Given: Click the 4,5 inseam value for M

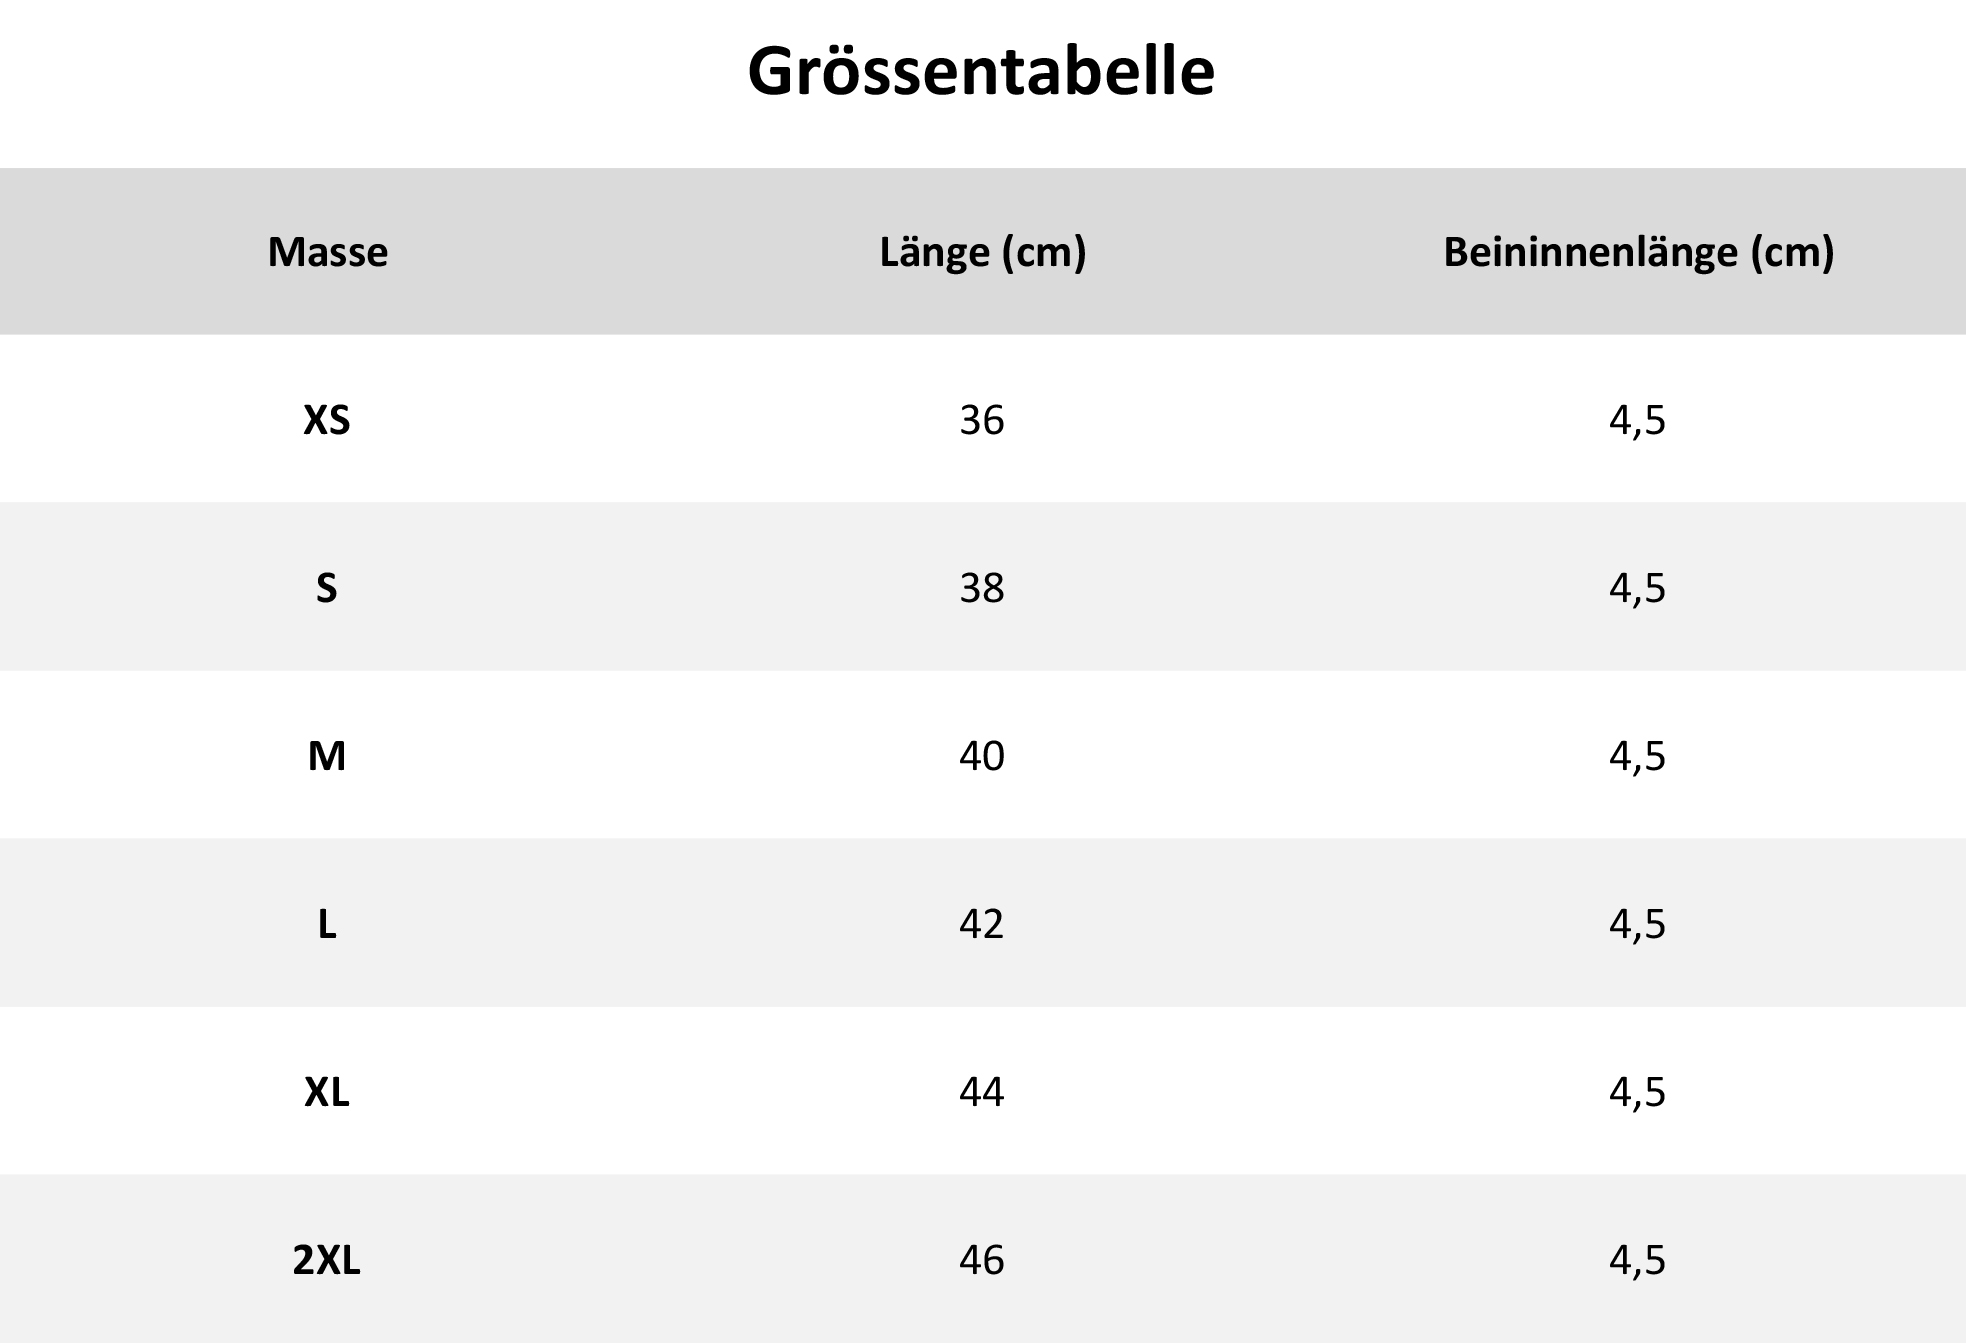Looking at the screenshot, I should [1638, 756].
